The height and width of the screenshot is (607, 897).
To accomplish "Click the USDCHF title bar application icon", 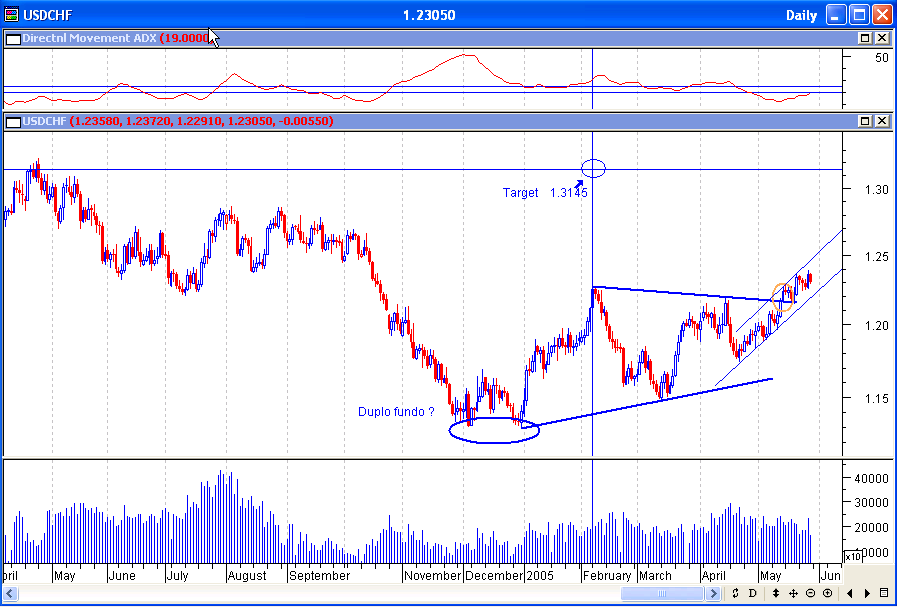I will [12, 14].
